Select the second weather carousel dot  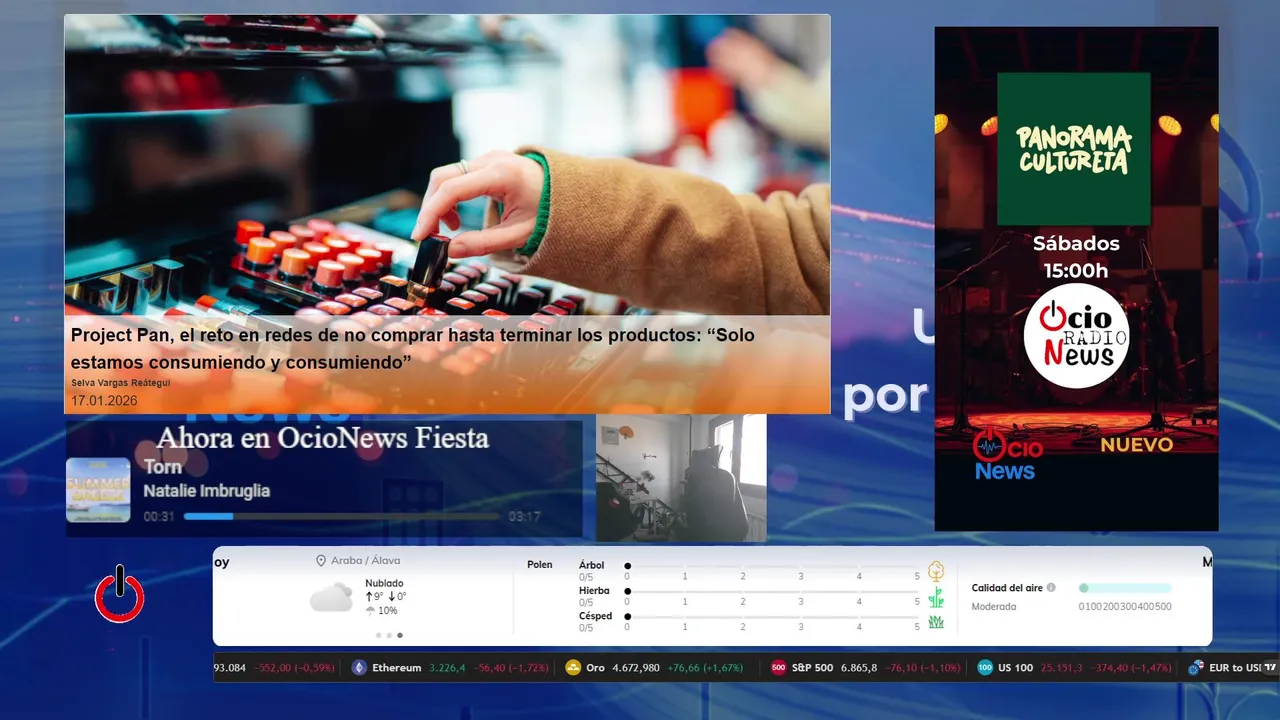(x=389, y=635)
